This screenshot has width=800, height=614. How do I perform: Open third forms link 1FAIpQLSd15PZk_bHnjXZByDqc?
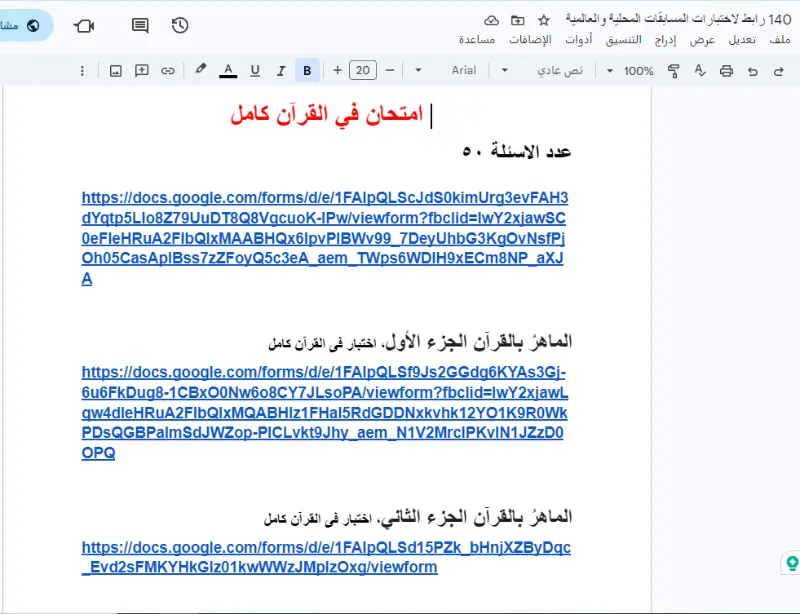tap(326, 557)
